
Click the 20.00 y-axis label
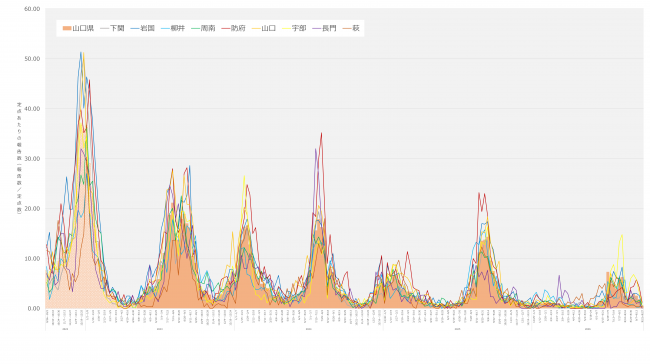point(32,209)
